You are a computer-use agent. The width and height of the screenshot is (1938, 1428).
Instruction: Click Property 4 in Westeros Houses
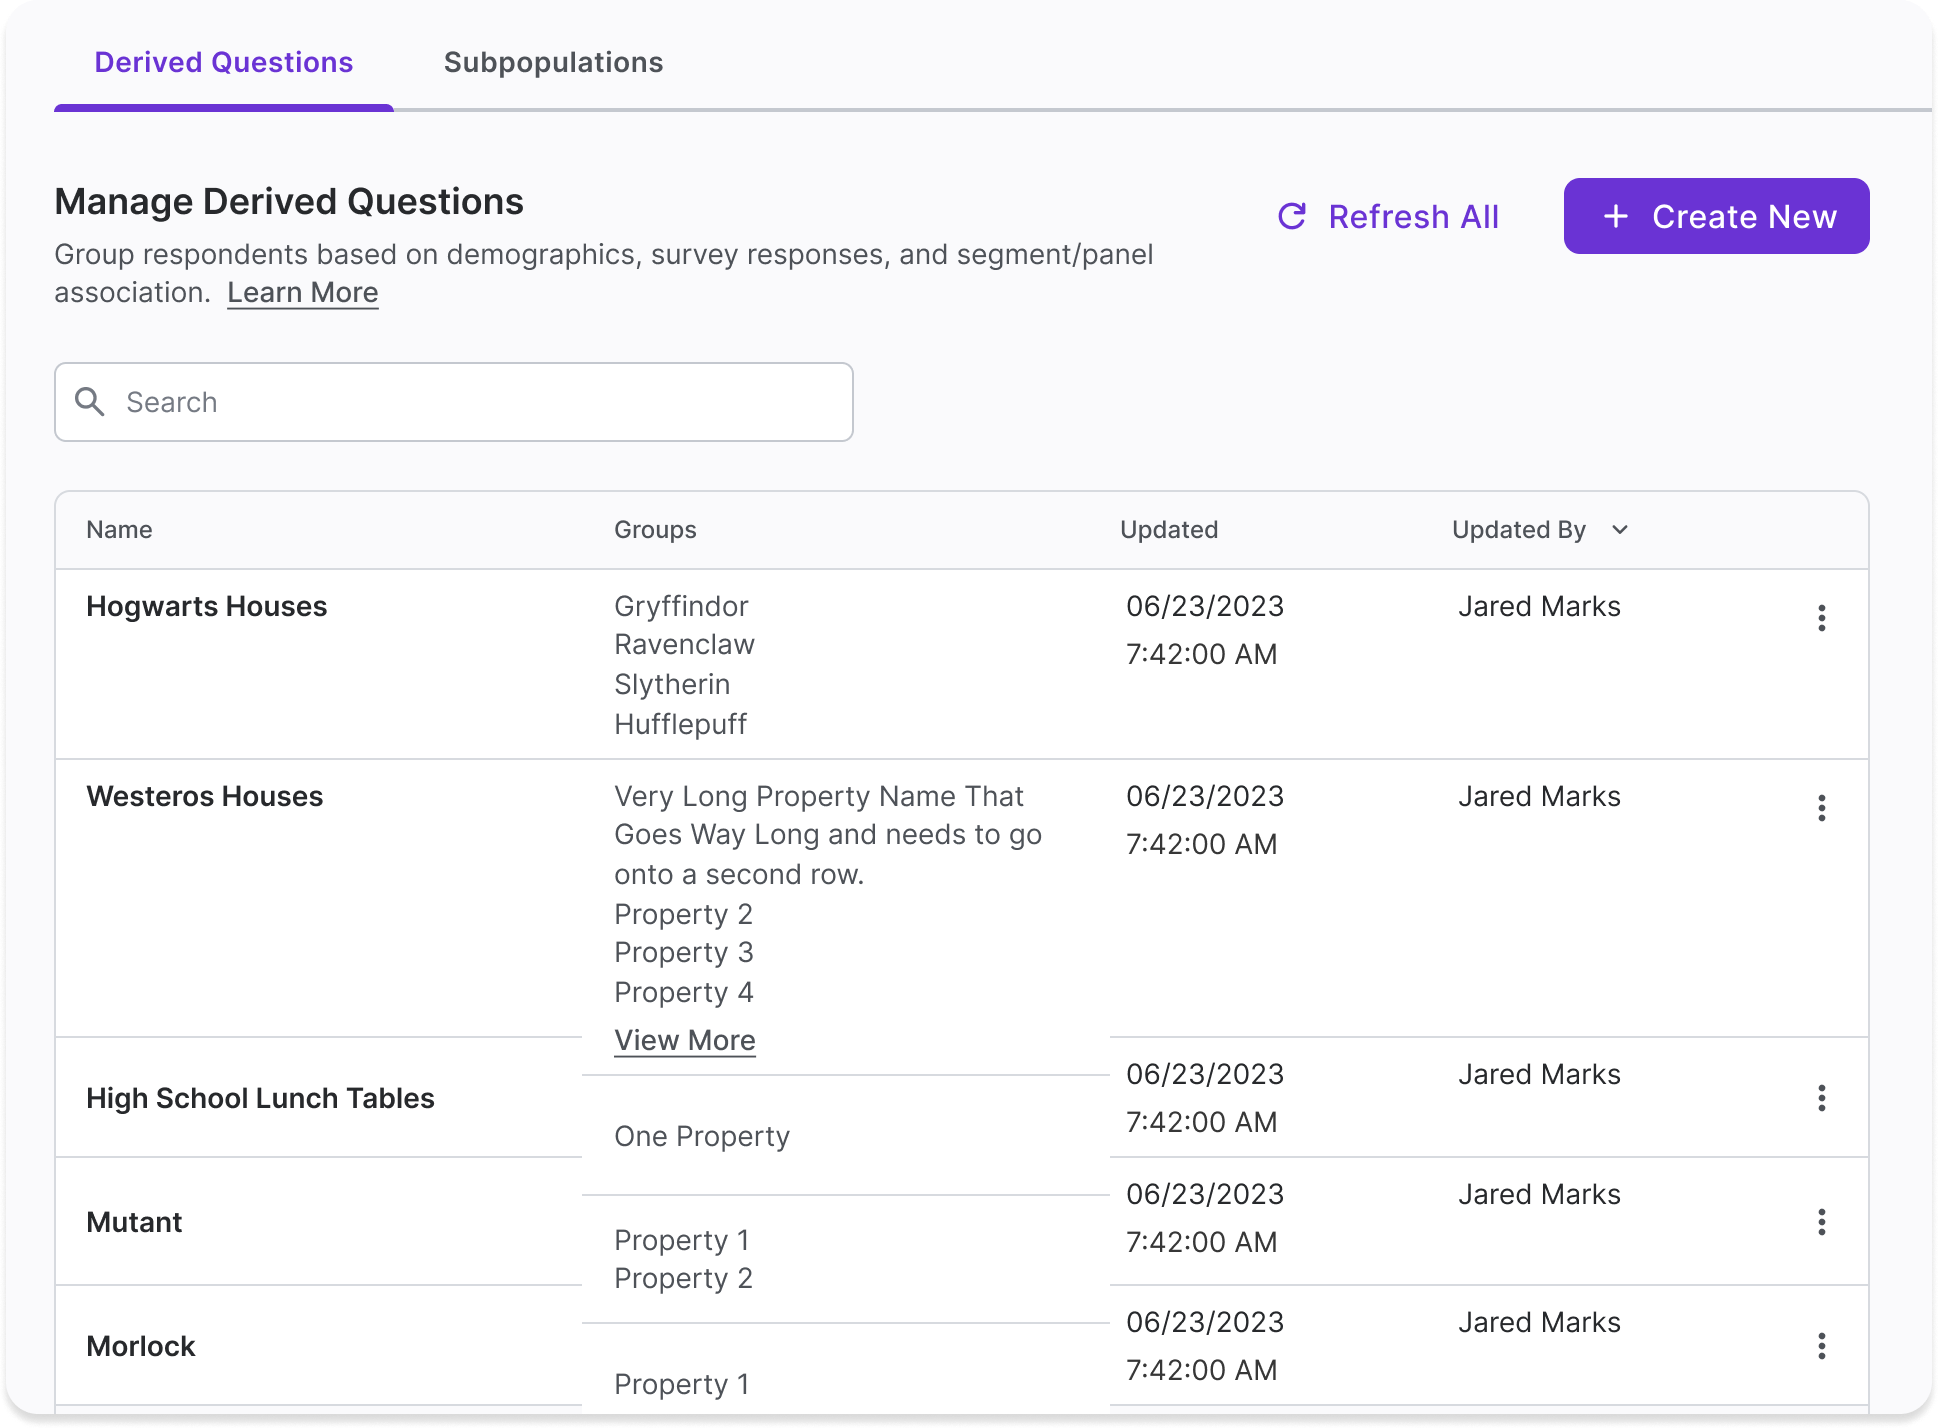click(x=684, y=992)
